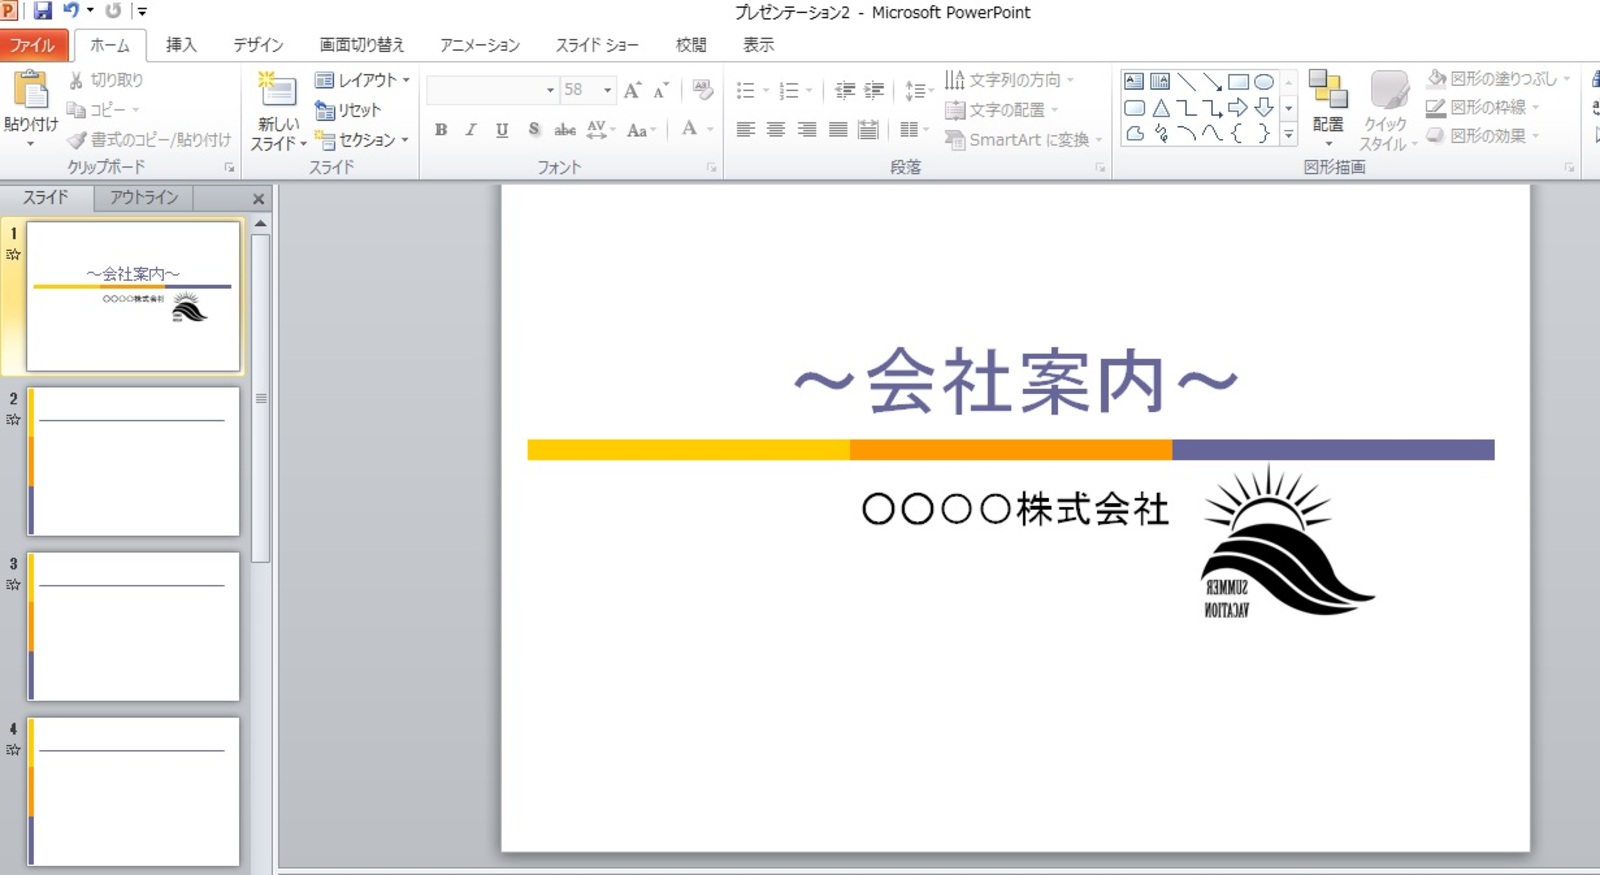The image size is (1600, 875).
Task: Open the font size dropdown
Action: click(x=607, y=90)
